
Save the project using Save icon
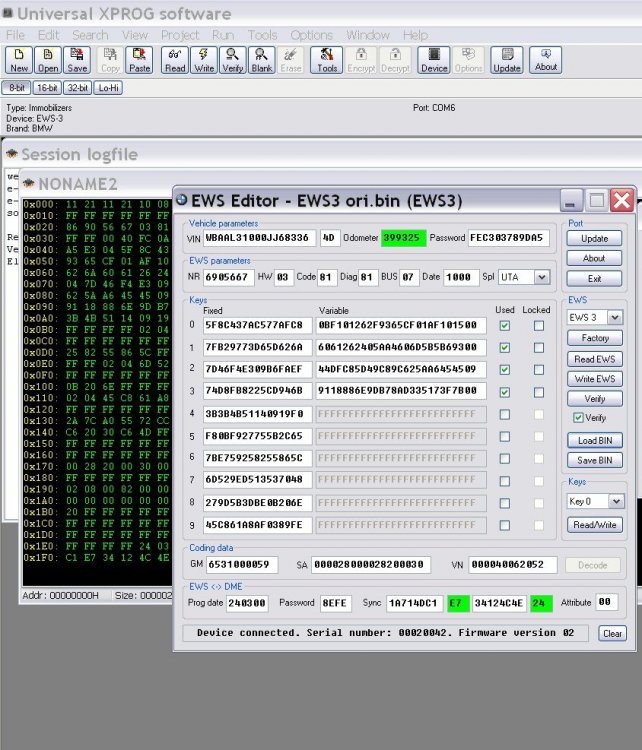pos(77,60)
